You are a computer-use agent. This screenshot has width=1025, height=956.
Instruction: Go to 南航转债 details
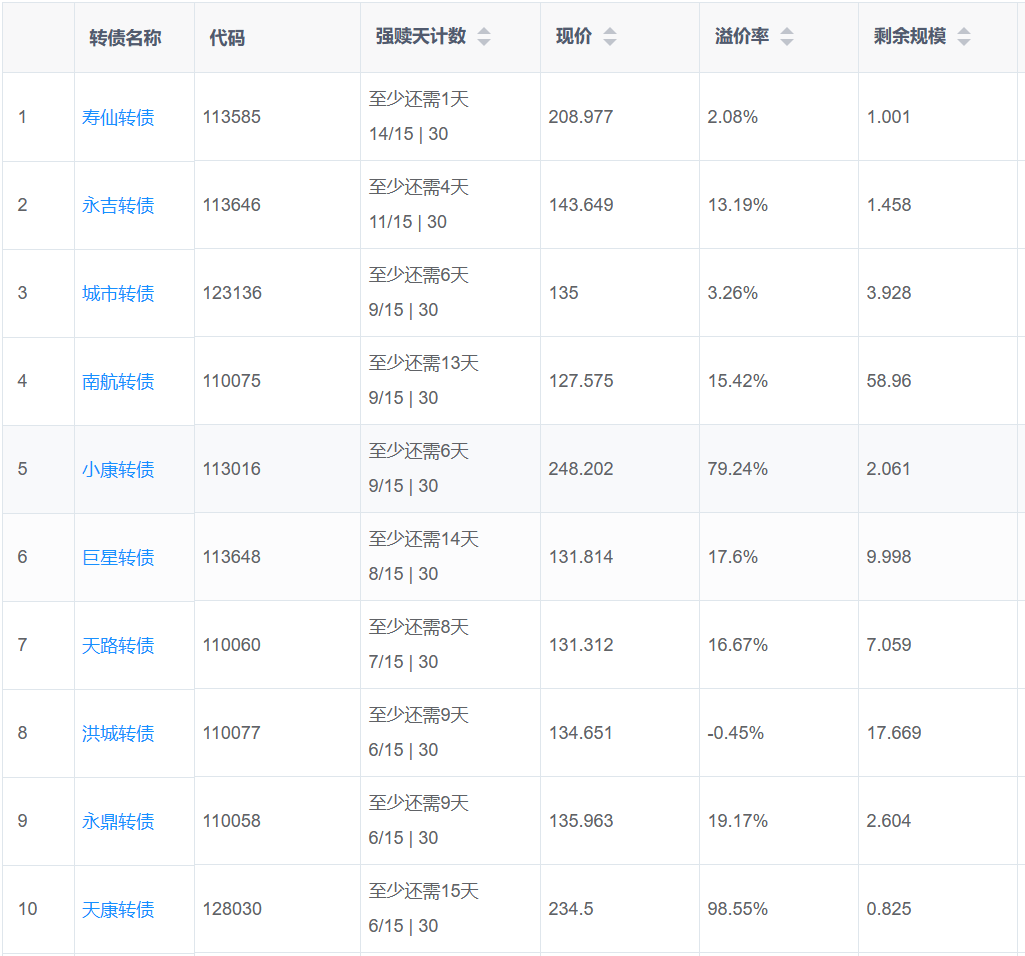point(118,381)
